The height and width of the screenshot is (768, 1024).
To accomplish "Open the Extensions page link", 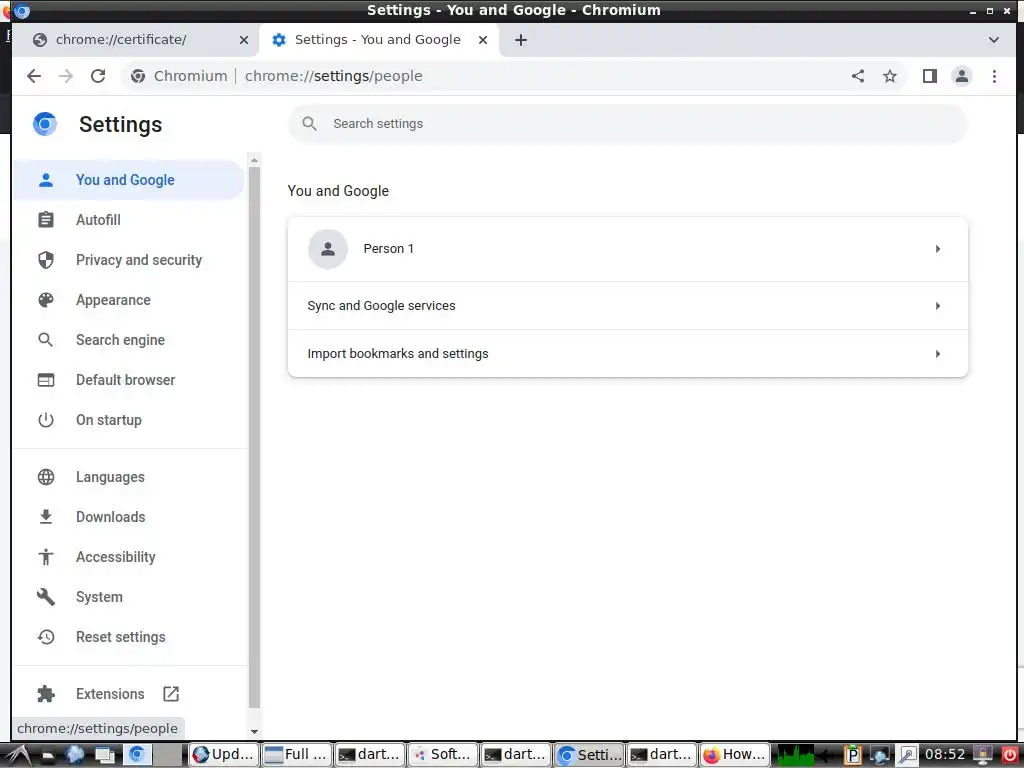I will click(x=129, y=694).
